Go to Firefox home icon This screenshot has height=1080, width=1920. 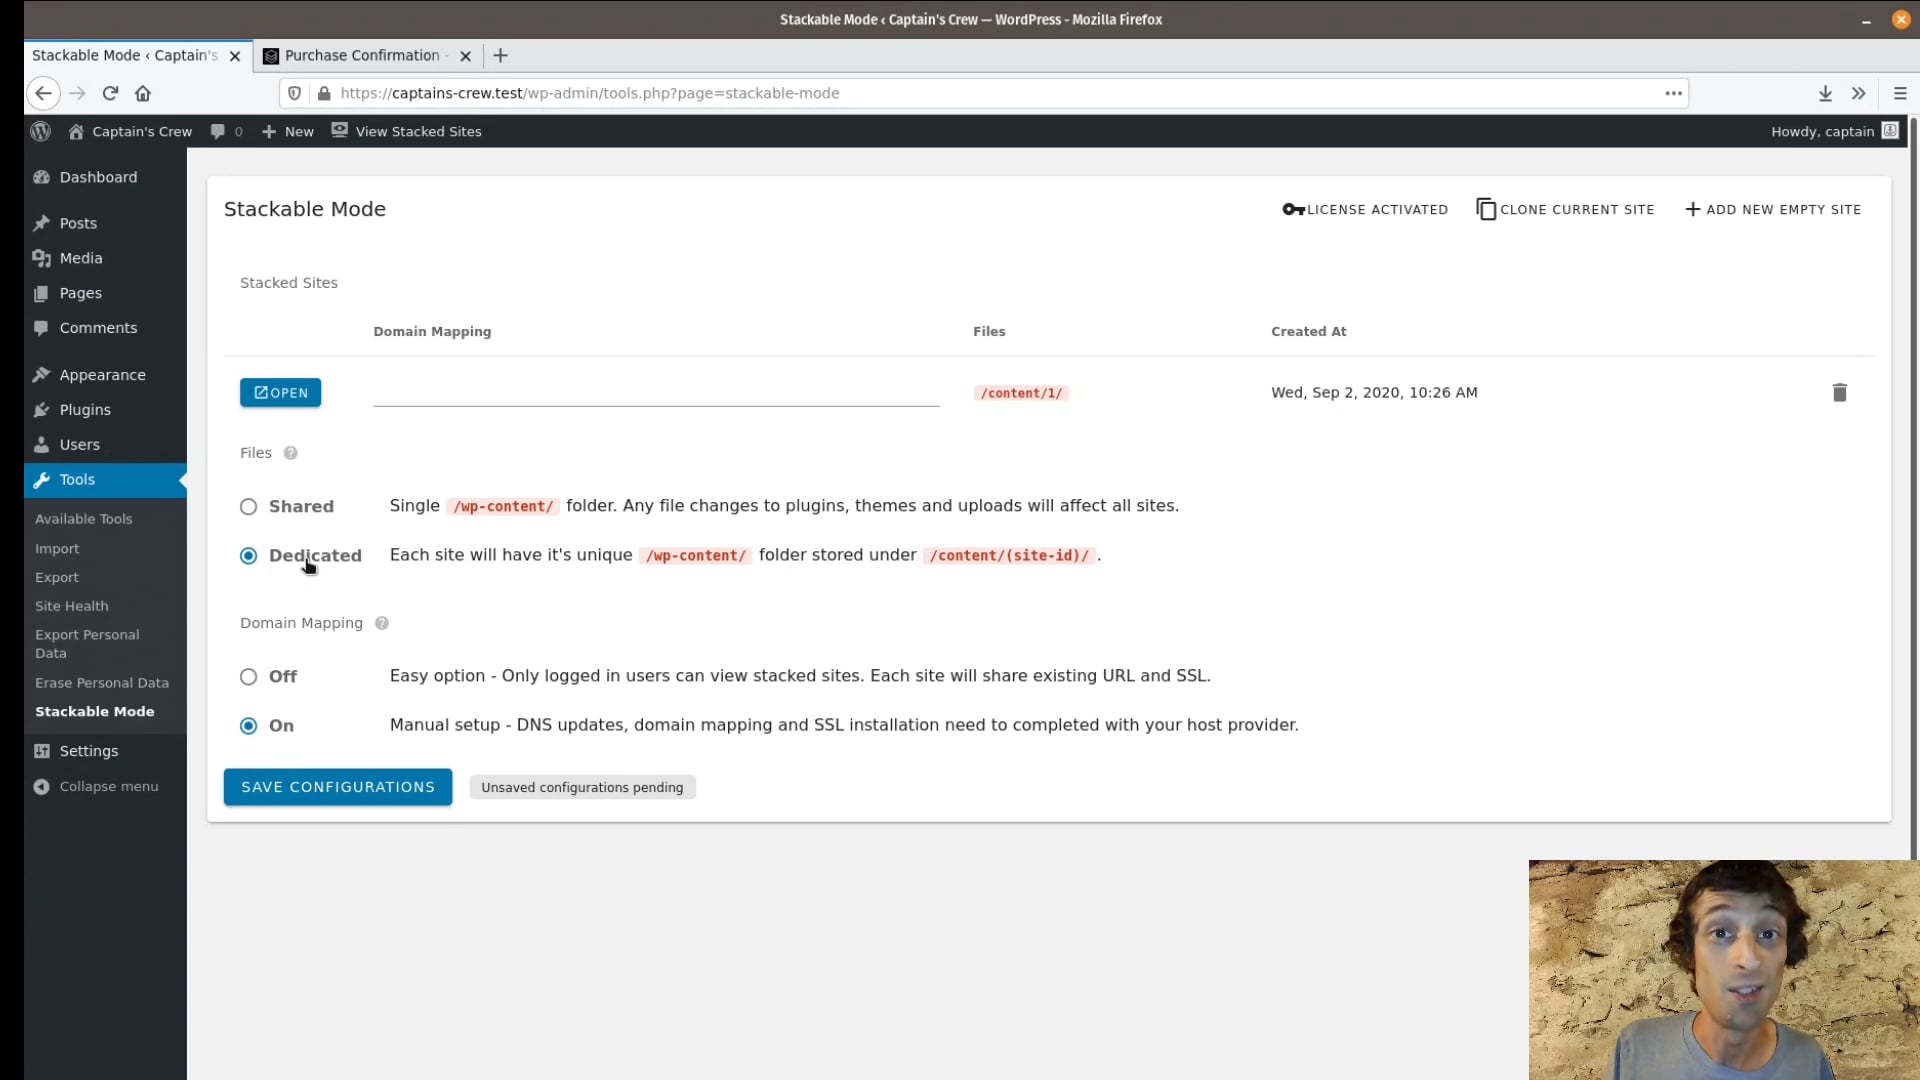[x=143, y=93]
